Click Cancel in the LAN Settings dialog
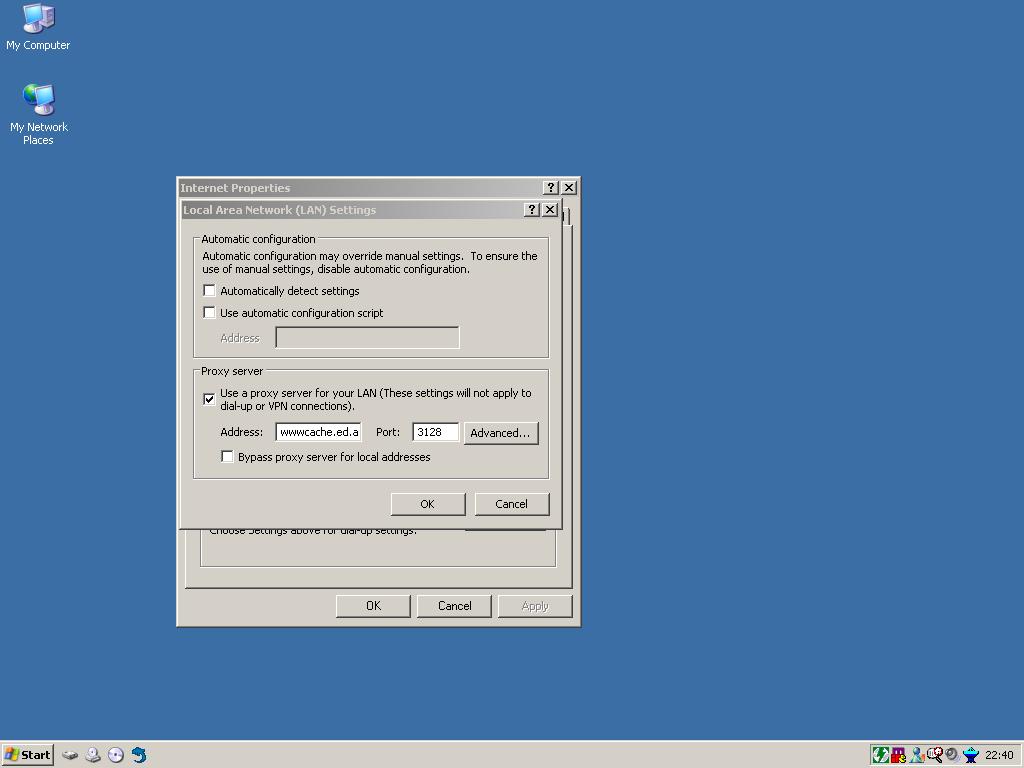1024x768 pixels. (x=511, y=504)
